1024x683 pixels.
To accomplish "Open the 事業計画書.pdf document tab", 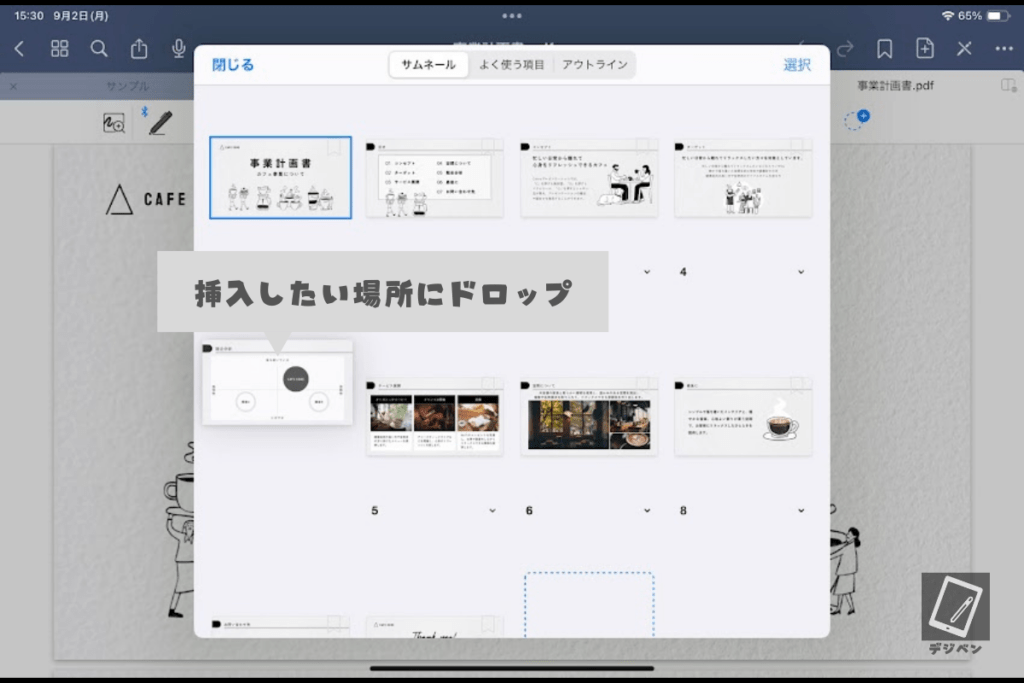I will tap(895, 86).
